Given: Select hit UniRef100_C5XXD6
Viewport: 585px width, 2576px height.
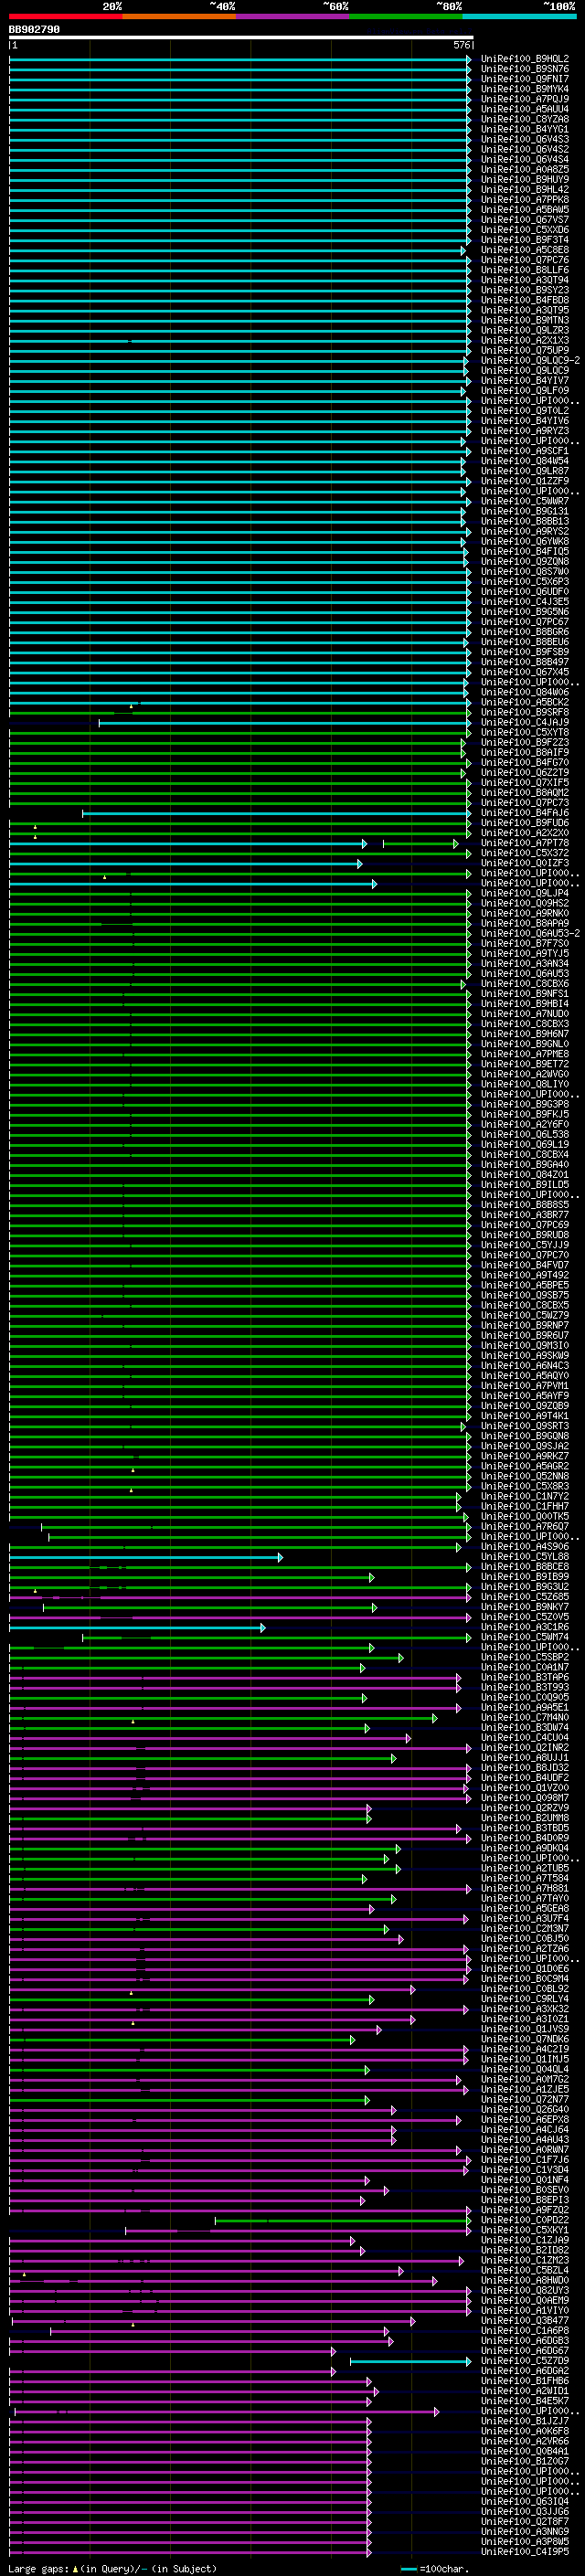Looking at the screenshot, I should pos(525,230).
